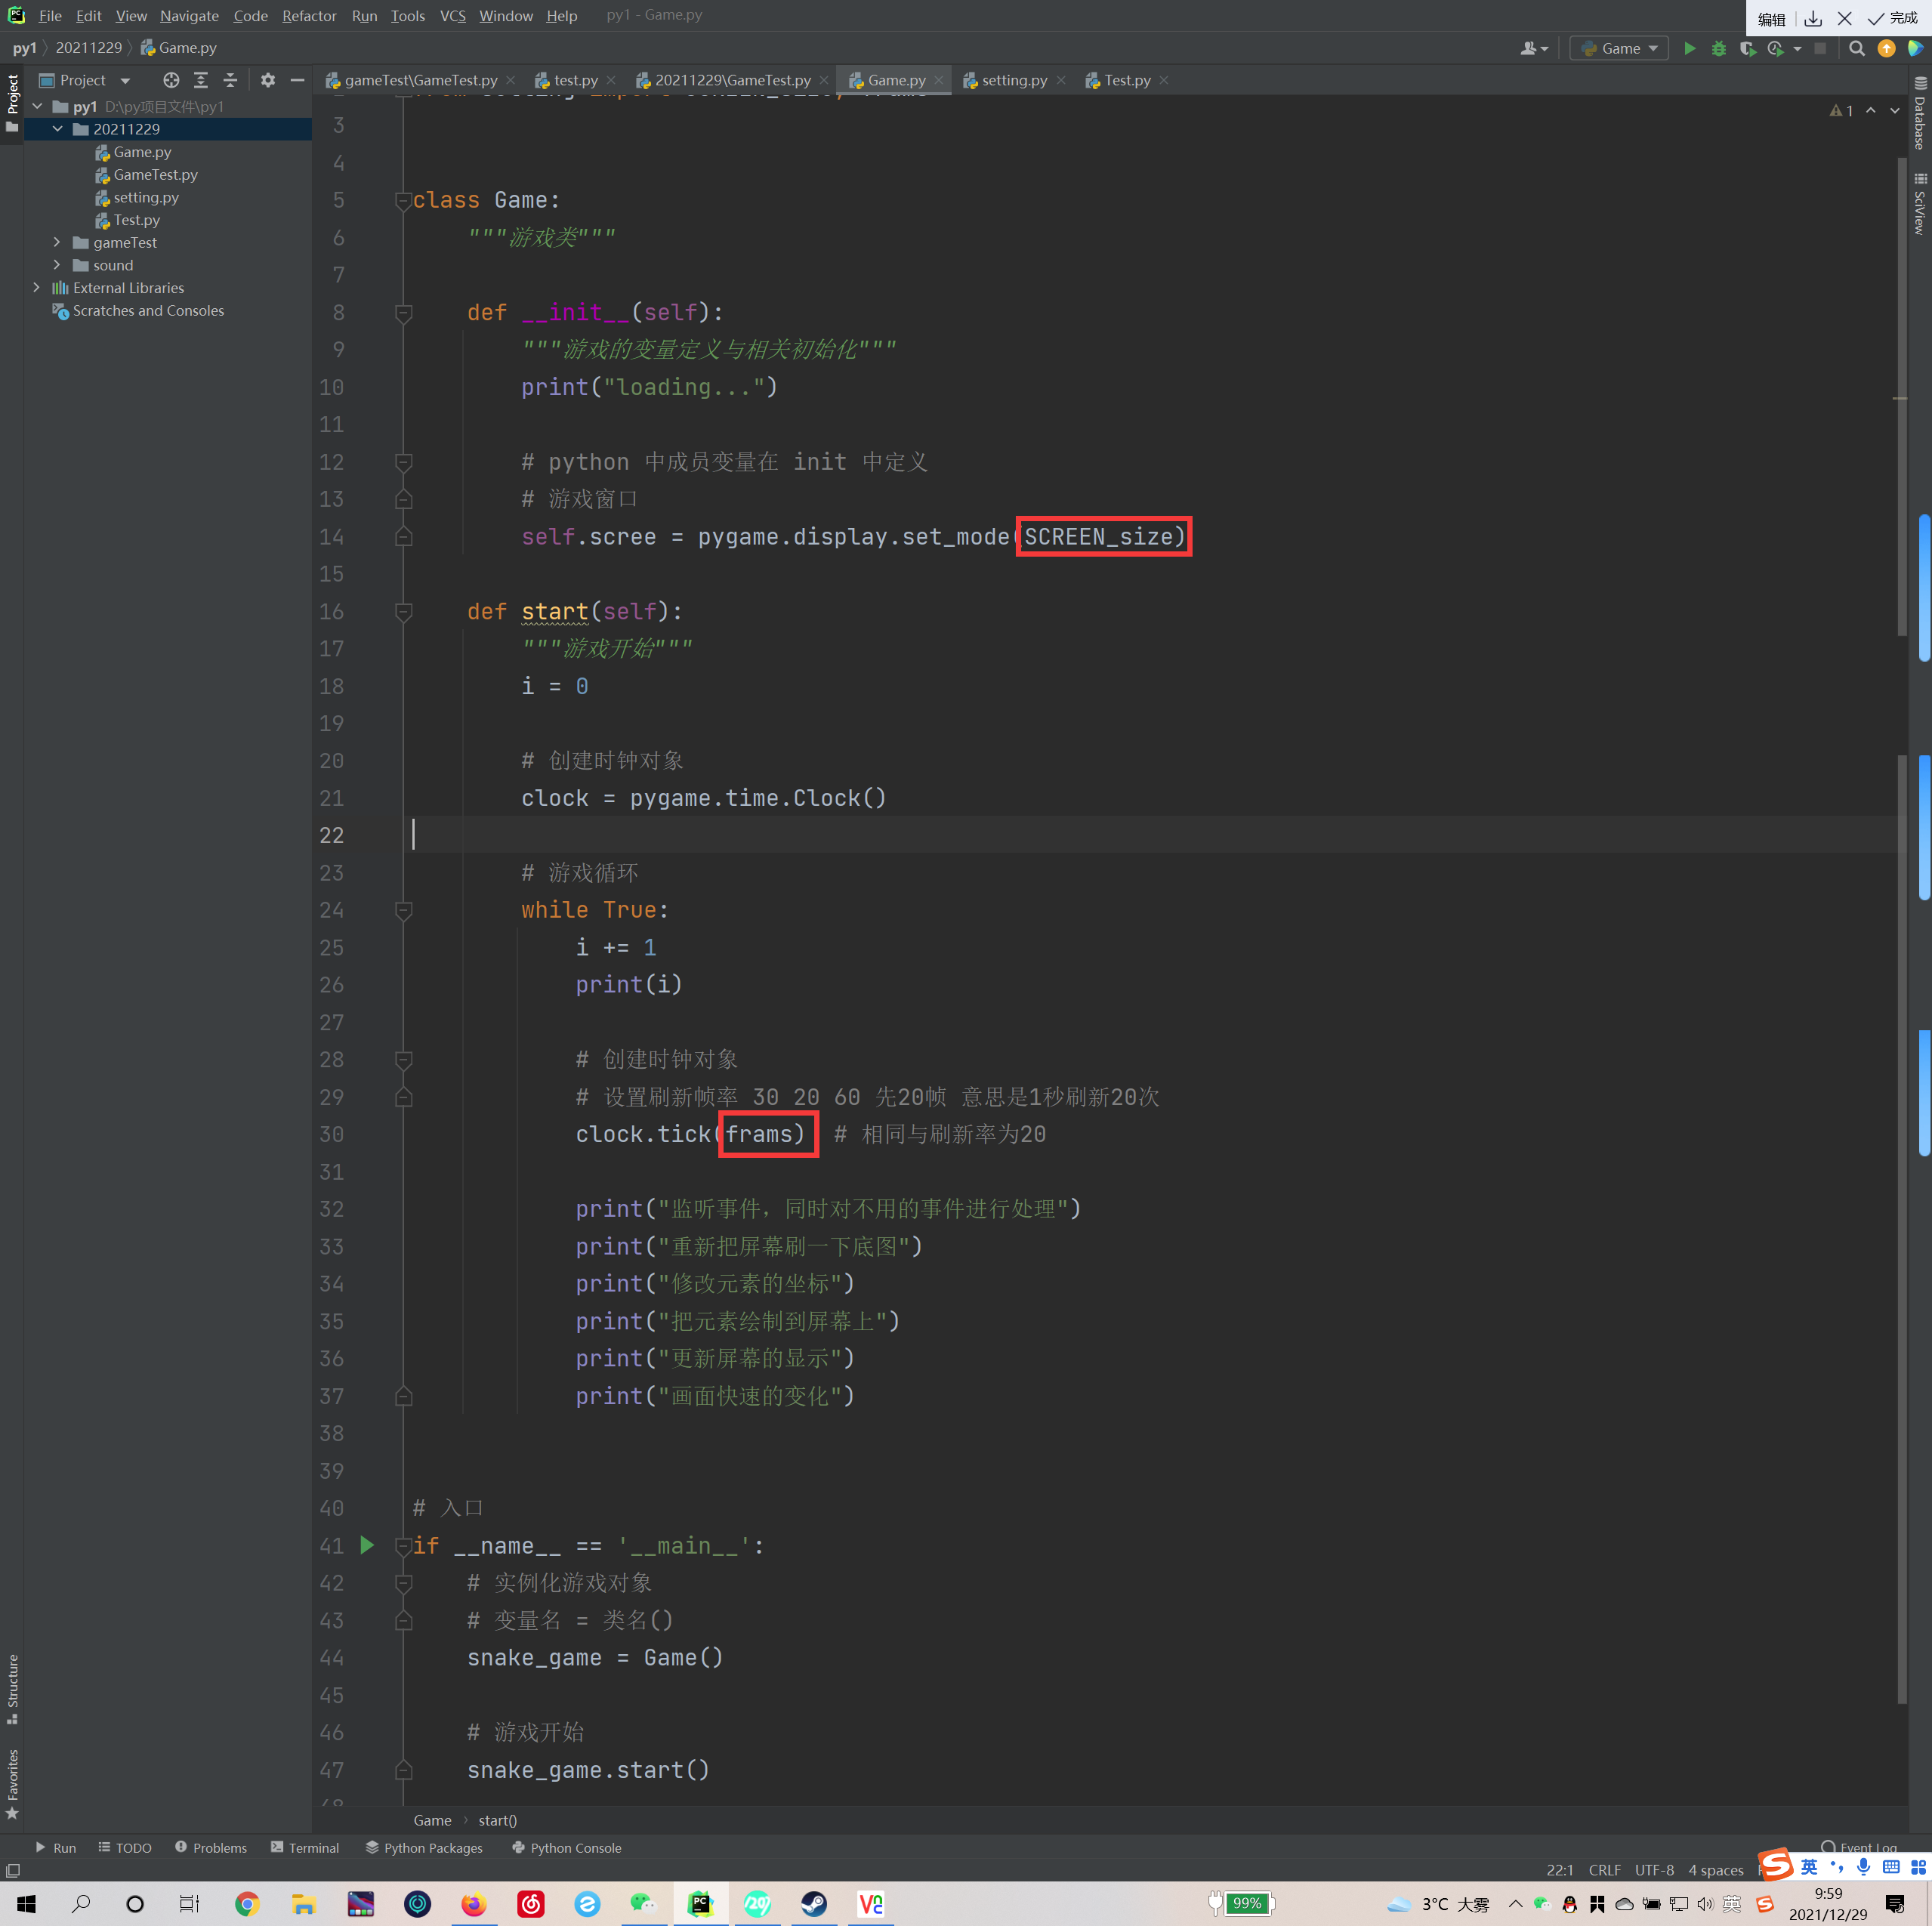Open the Refactor menu
The width and height of the screenshot is (1932, 1926).
coord(309,16)
